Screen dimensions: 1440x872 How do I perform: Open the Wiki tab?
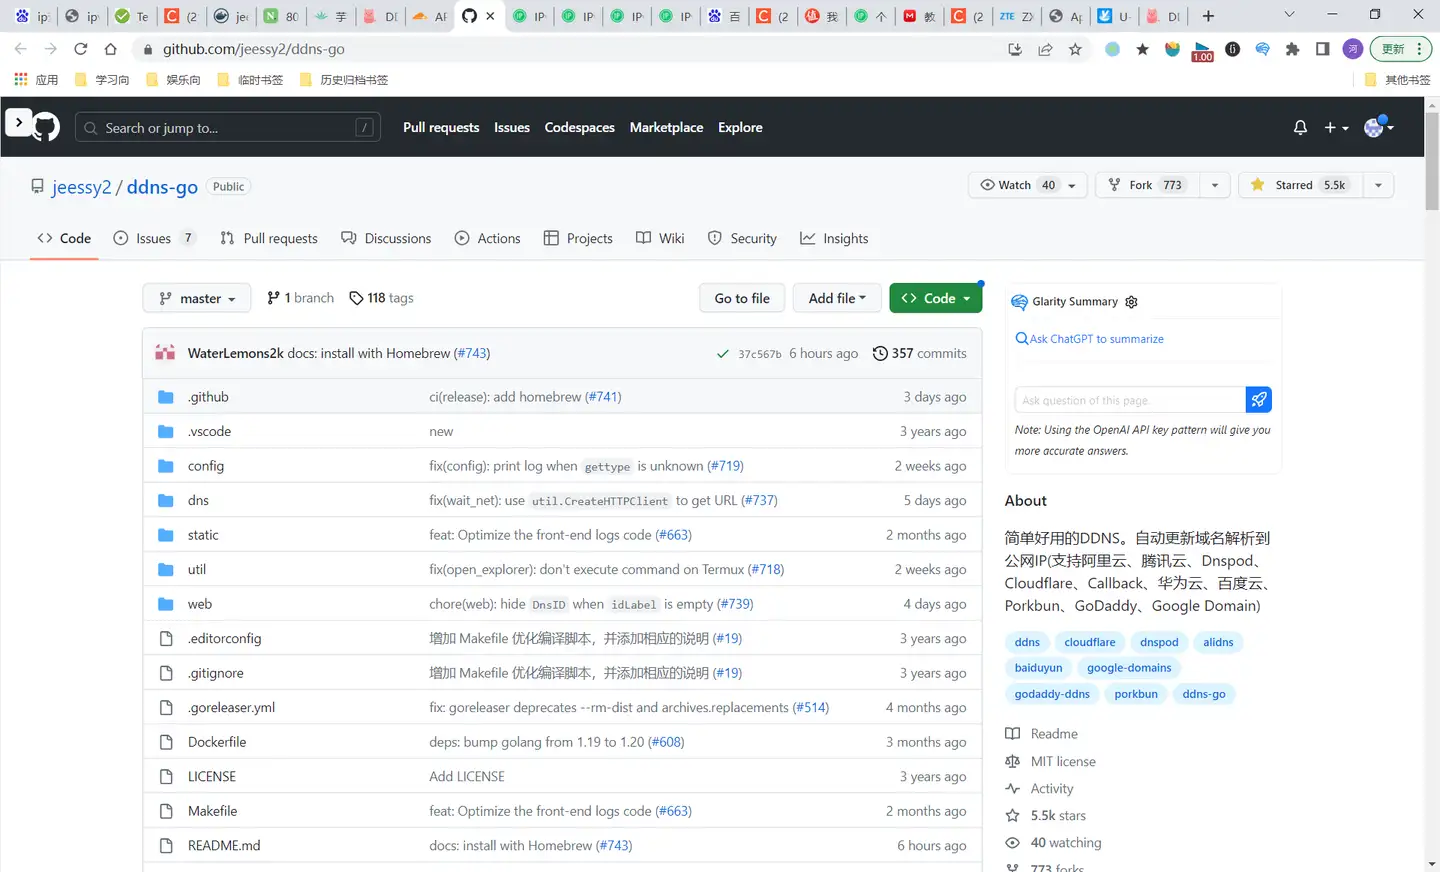(660, 238)
